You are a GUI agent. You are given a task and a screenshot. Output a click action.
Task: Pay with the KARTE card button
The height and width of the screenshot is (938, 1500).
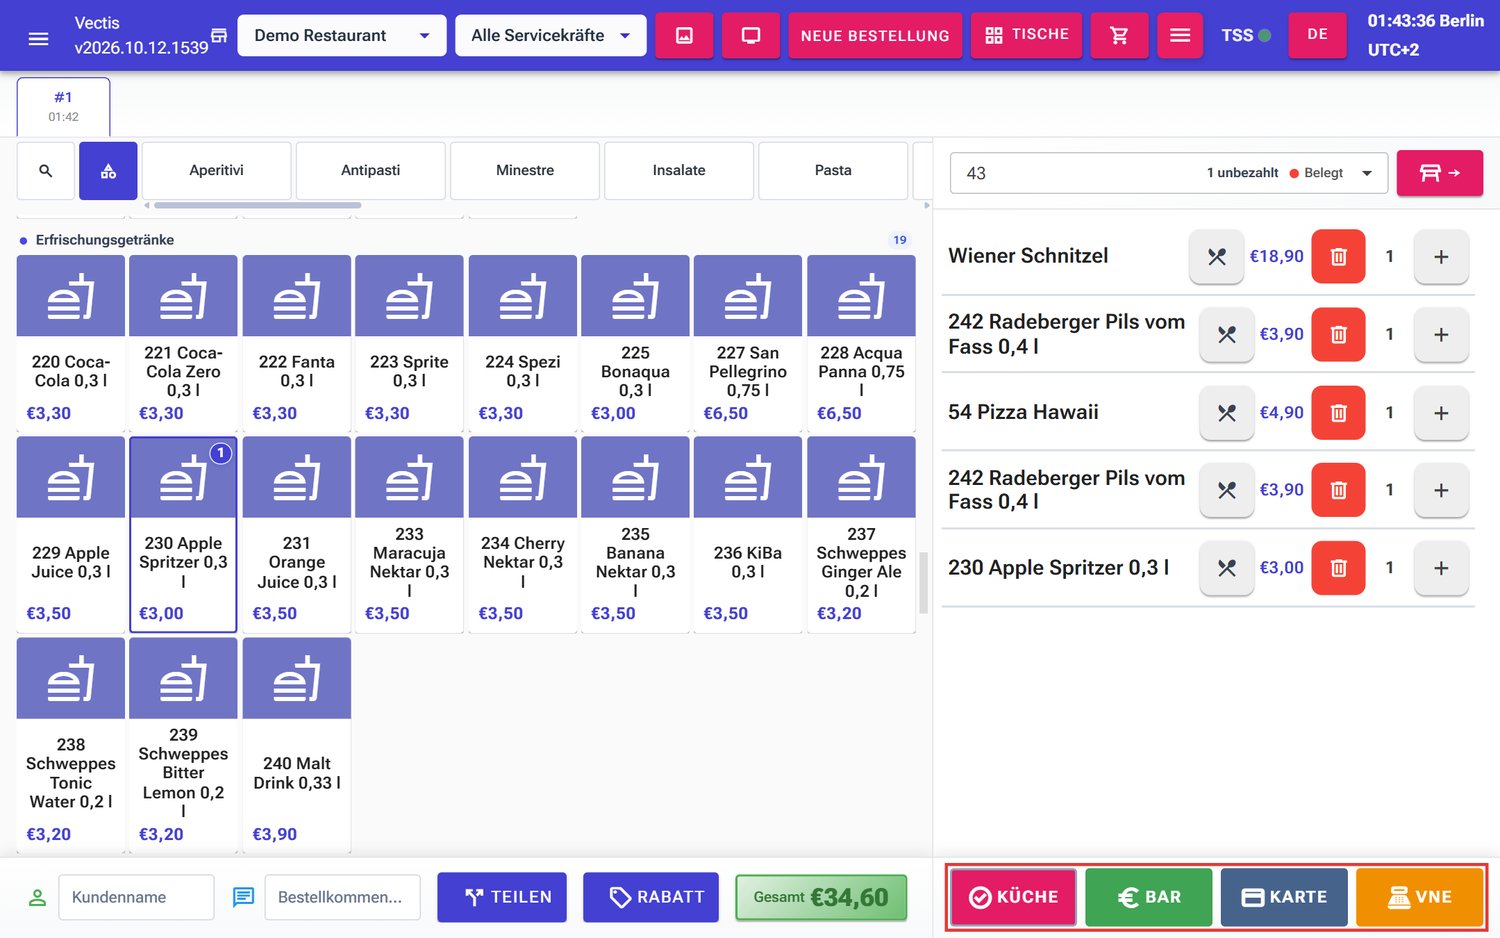click(1284, 897)
